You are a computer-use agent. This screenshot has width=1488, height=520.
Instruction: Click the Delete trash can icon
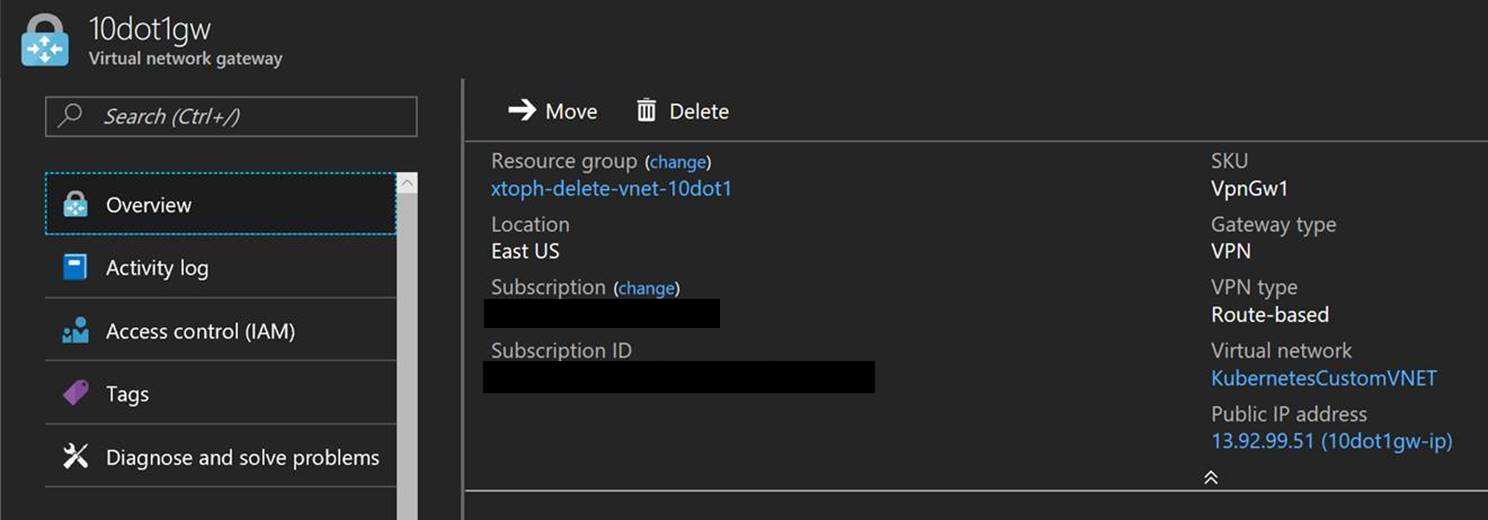647,110
